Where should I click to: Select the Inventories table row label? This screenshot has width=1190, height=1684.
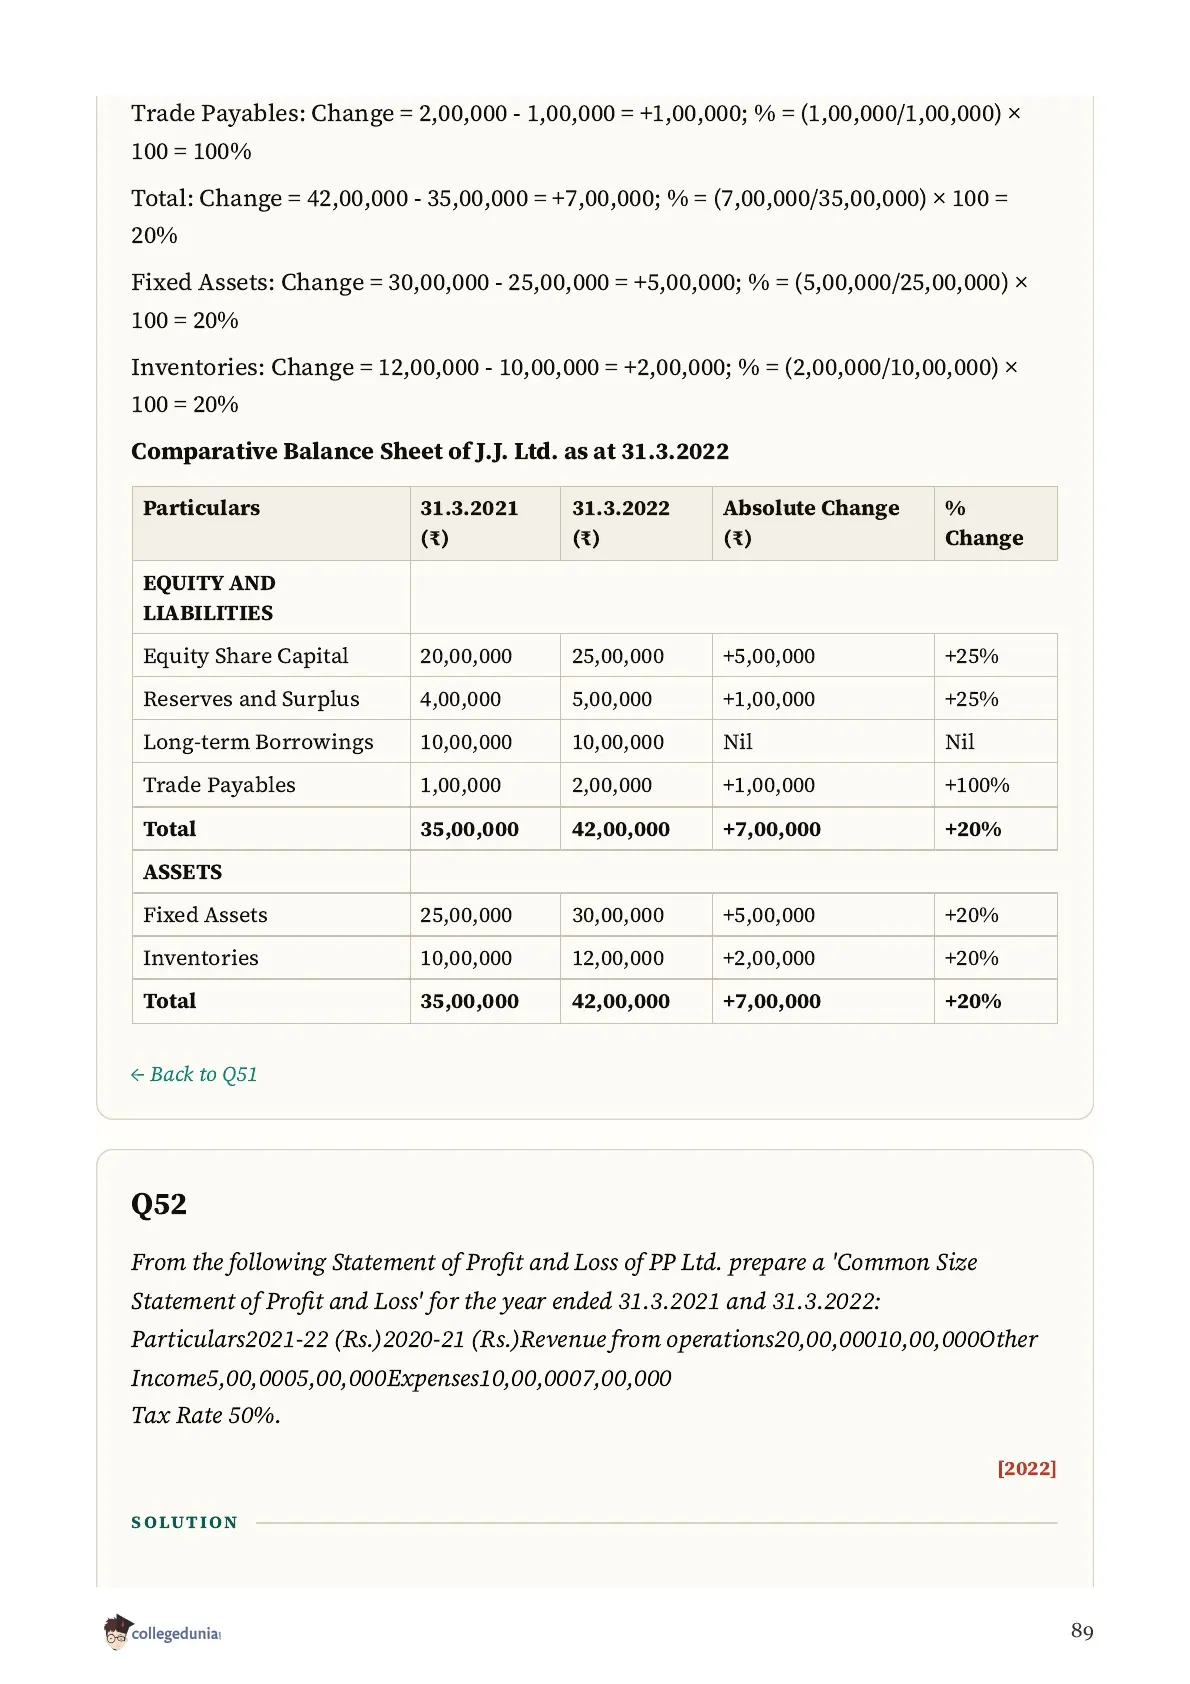pyautogui.click(x=200, y=958)
